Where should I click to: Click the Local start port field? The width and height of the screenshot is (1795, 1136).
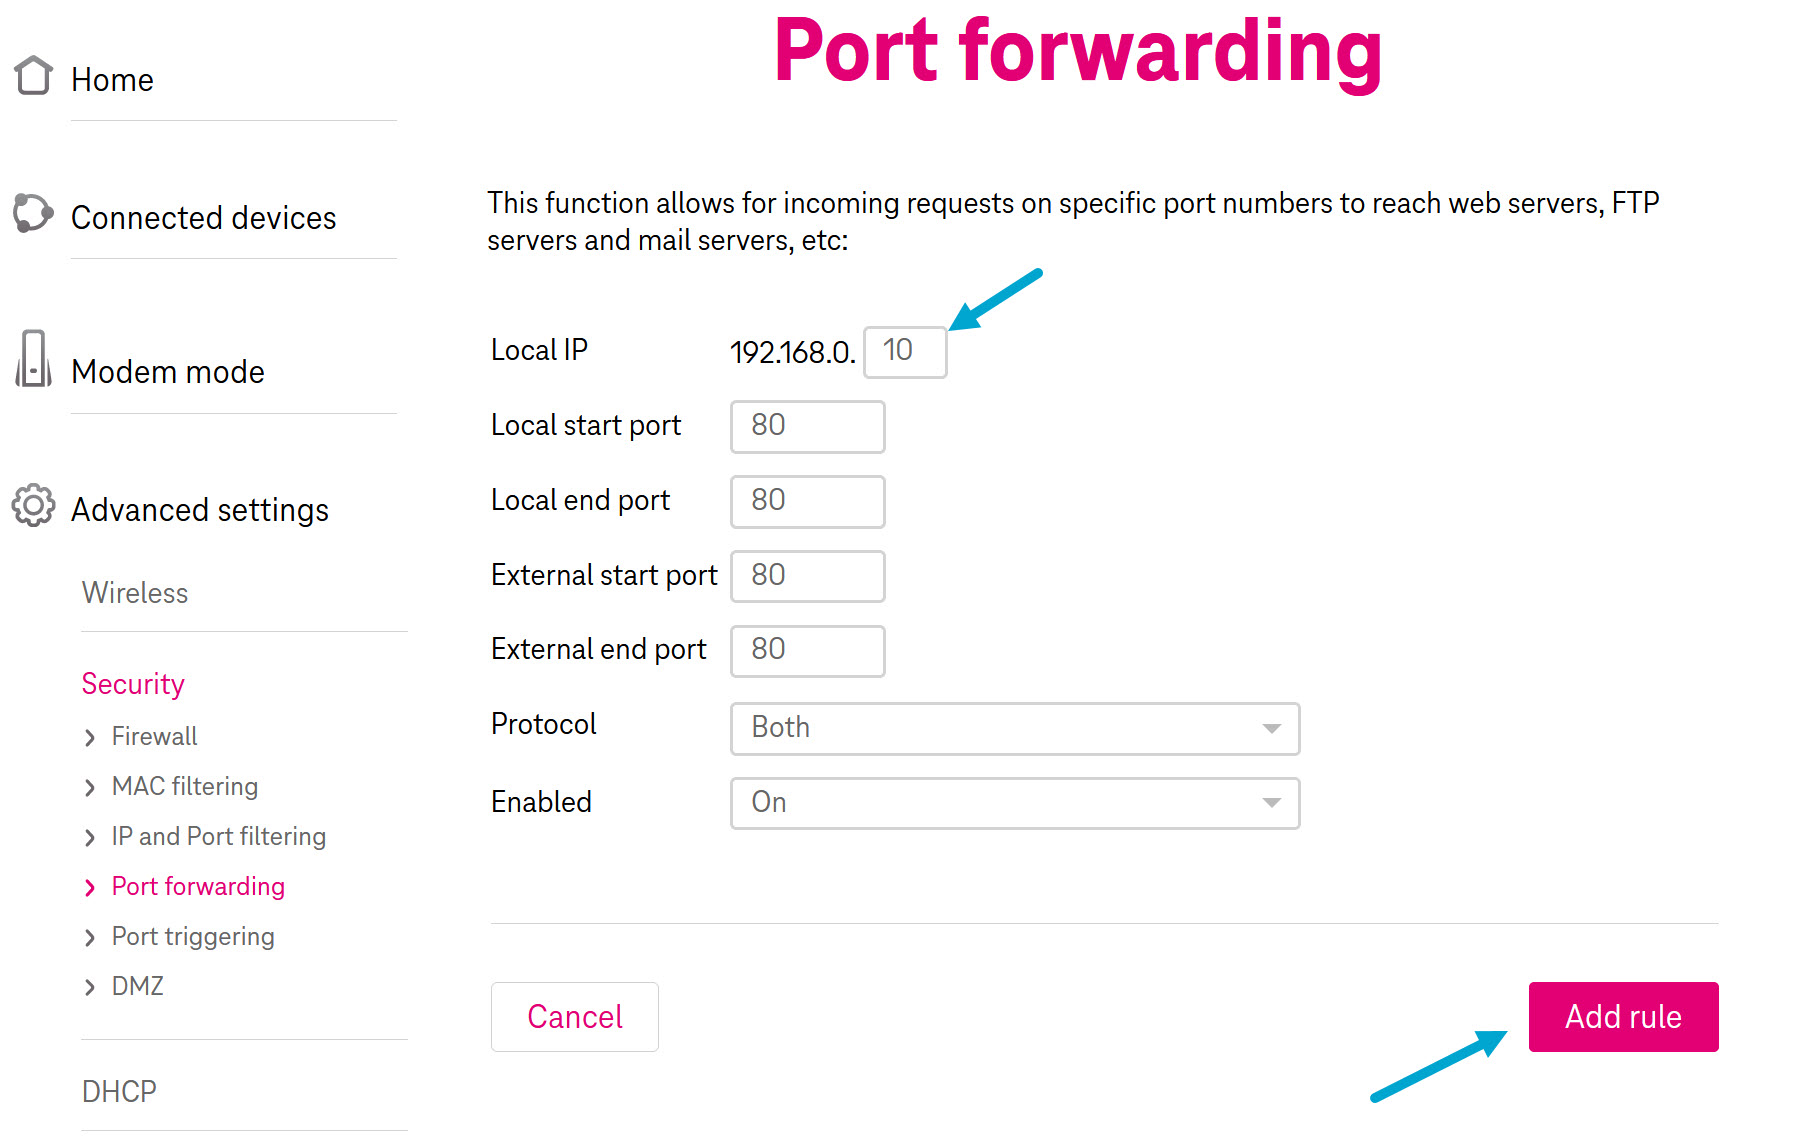pyautogui.click(x=806, y=427)
